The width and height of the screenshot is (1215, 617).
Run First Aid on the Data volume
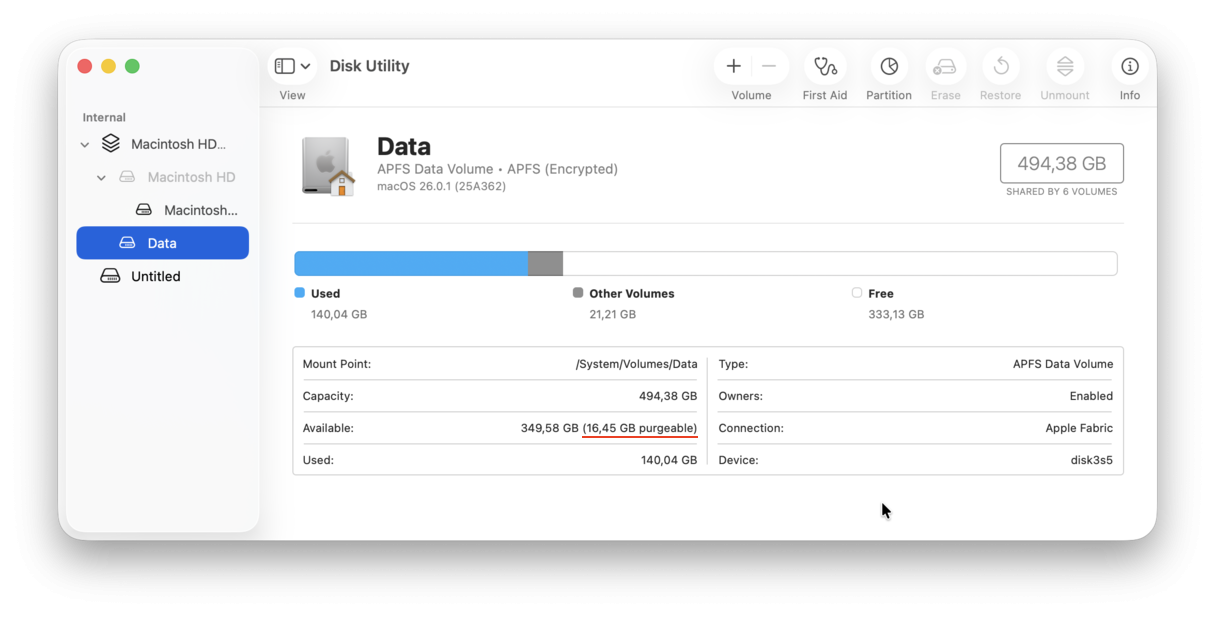(x=824, y=66)
